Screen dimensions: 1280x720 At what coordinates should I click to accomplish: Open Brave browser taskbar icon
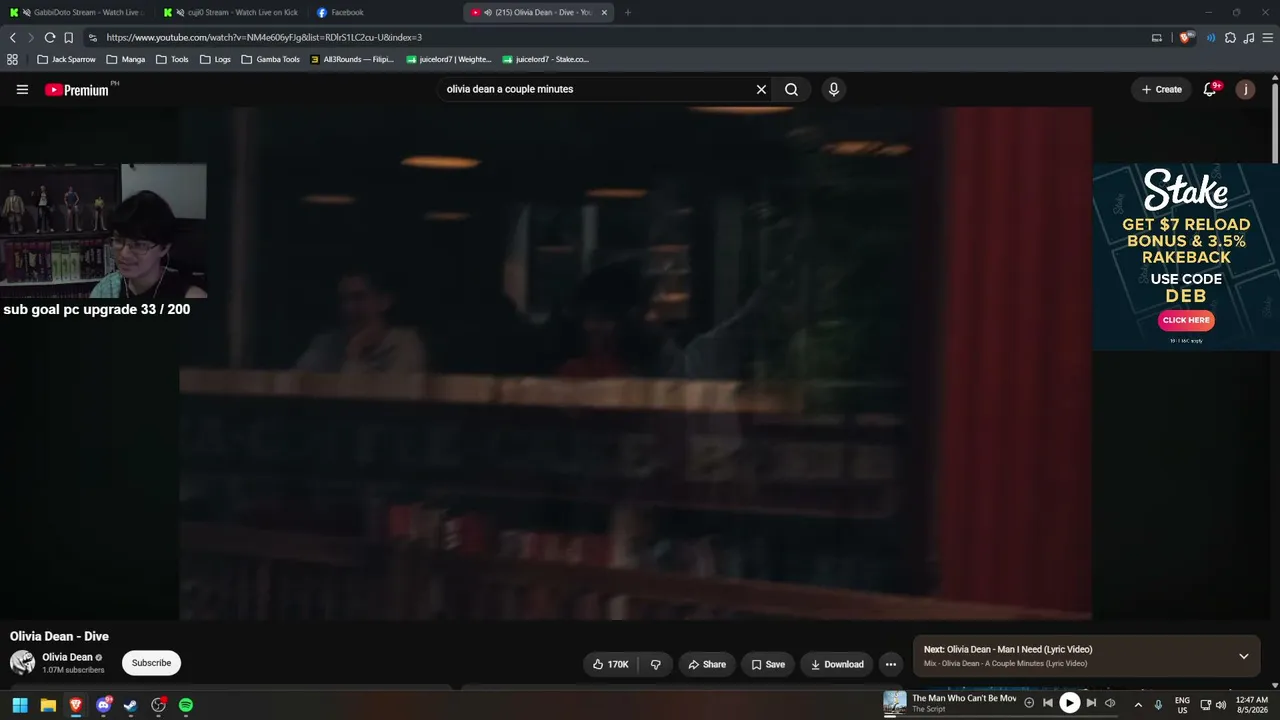click(x=75, y=705)
